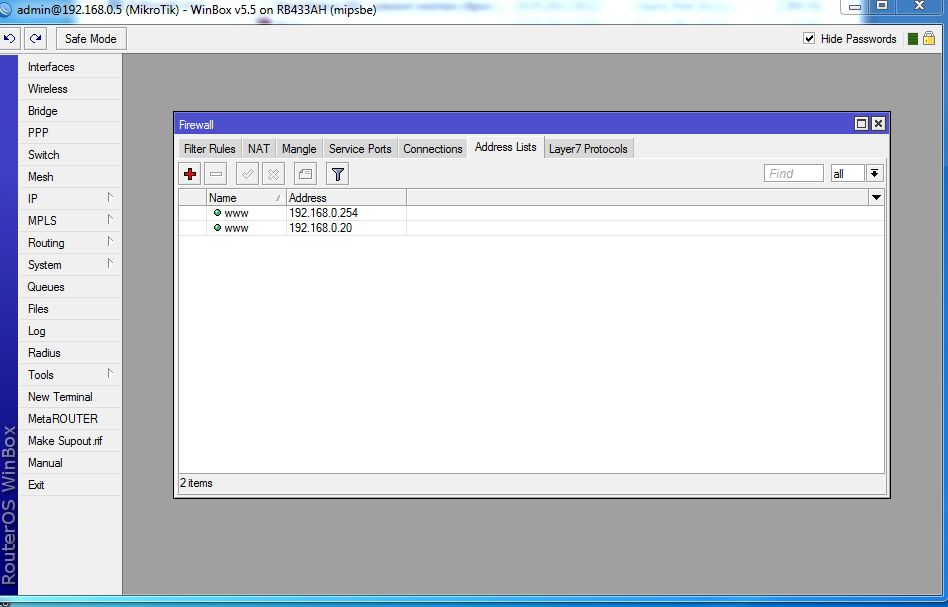Open the column selector dropdown arrow
Screen dimensions: 948x607
(x=876, y=198)
